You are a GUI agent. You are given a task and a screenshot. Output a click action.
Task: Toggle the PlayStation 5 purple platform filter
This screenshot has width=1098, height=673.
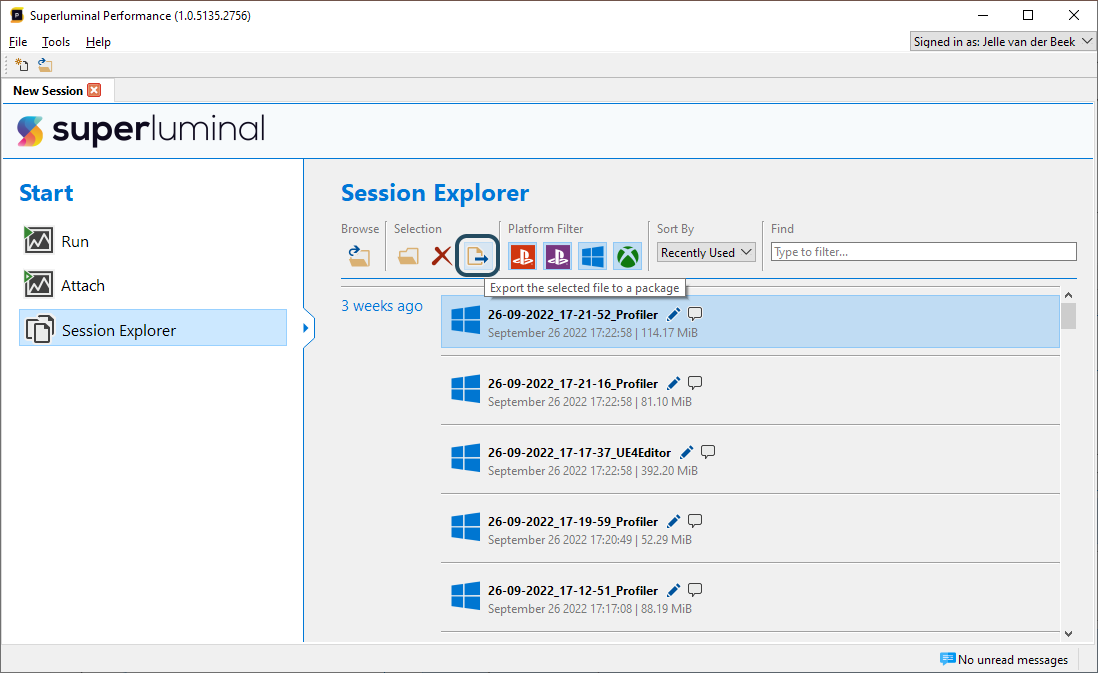pyautogui.click(x=558, y=256)
